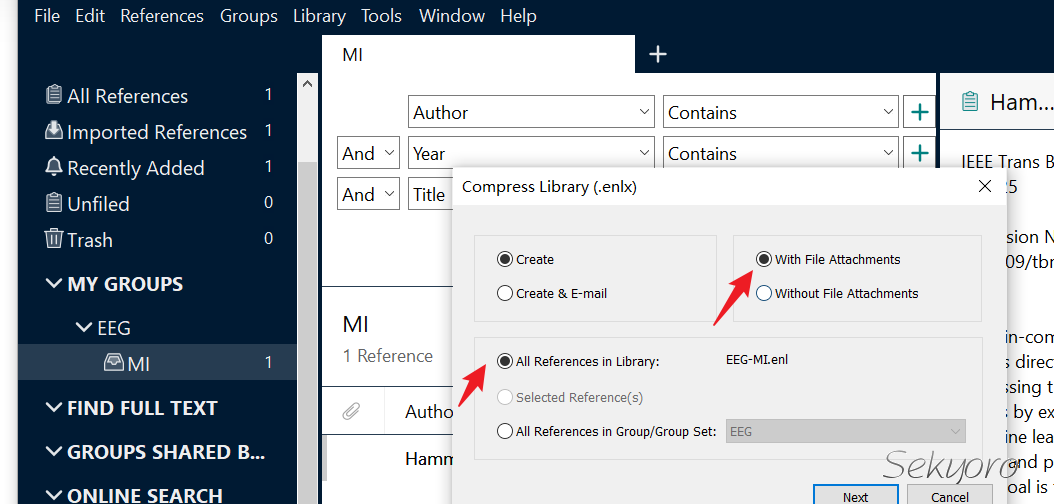This screenshot has width=1054, height=504.
Task: Close the Compress Library dialog
Action: click(x=985, y=187)
